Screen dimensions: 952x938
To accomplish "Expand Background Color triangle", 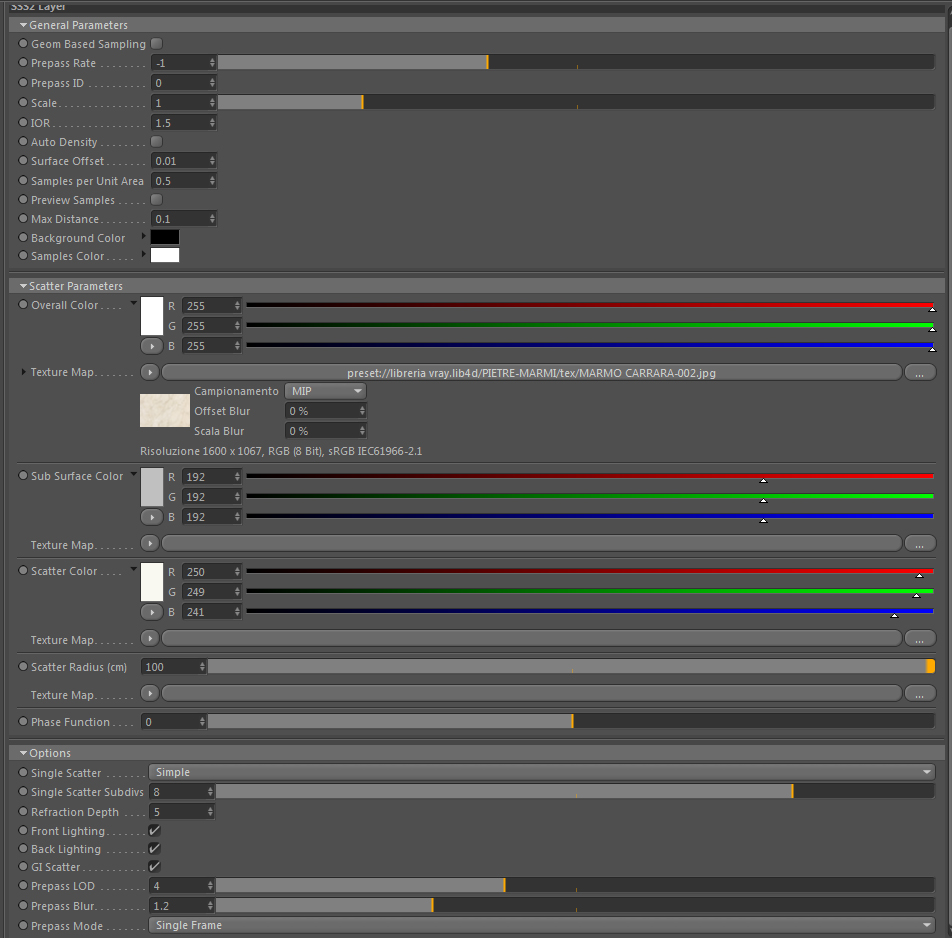I will [x=144, y=236].
